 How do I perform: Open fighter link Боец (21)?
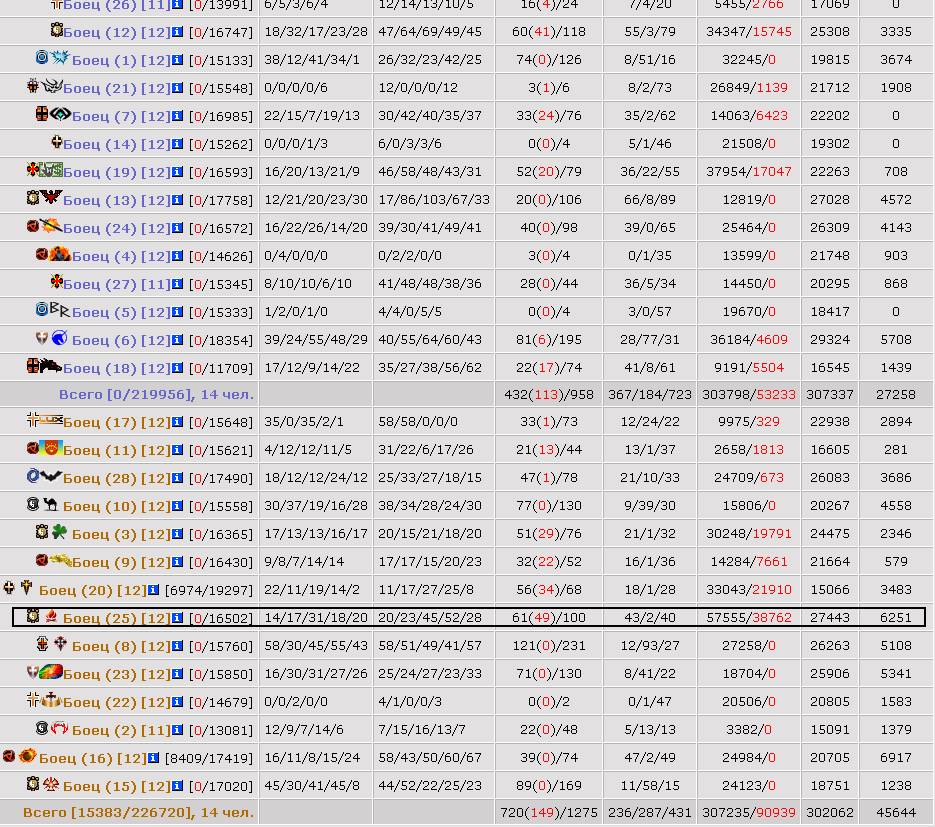(100, 88)
